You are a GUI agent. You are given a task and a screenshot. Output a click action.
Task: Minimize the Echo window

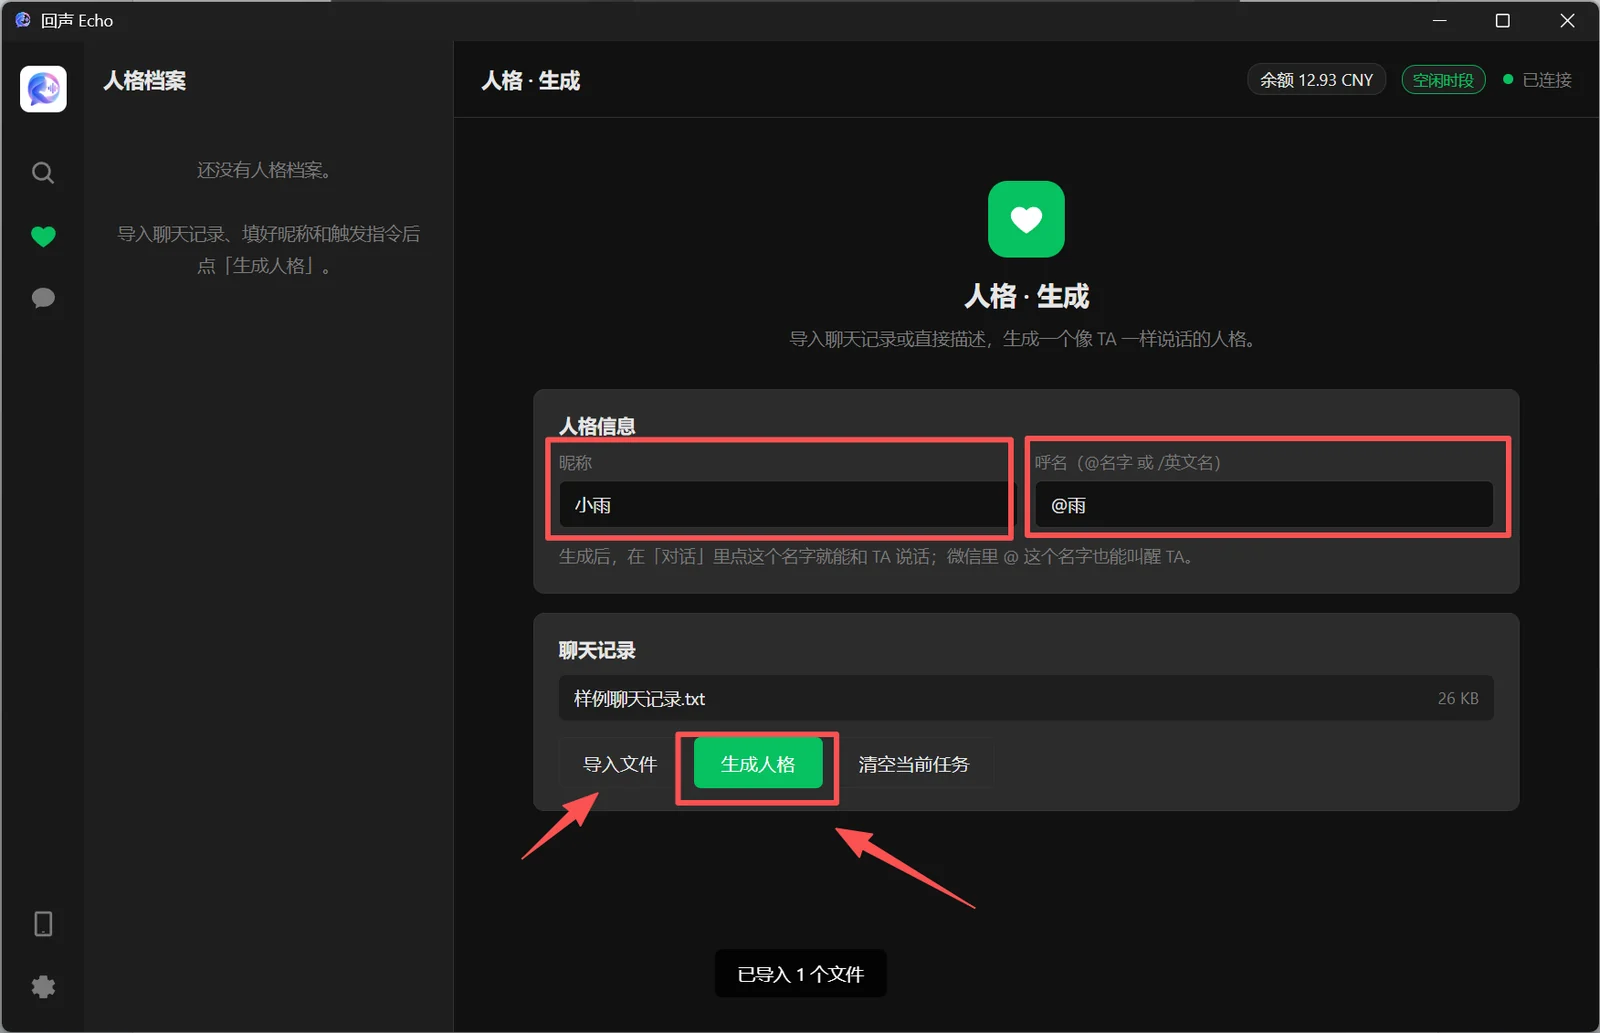tap(1440, 20)
